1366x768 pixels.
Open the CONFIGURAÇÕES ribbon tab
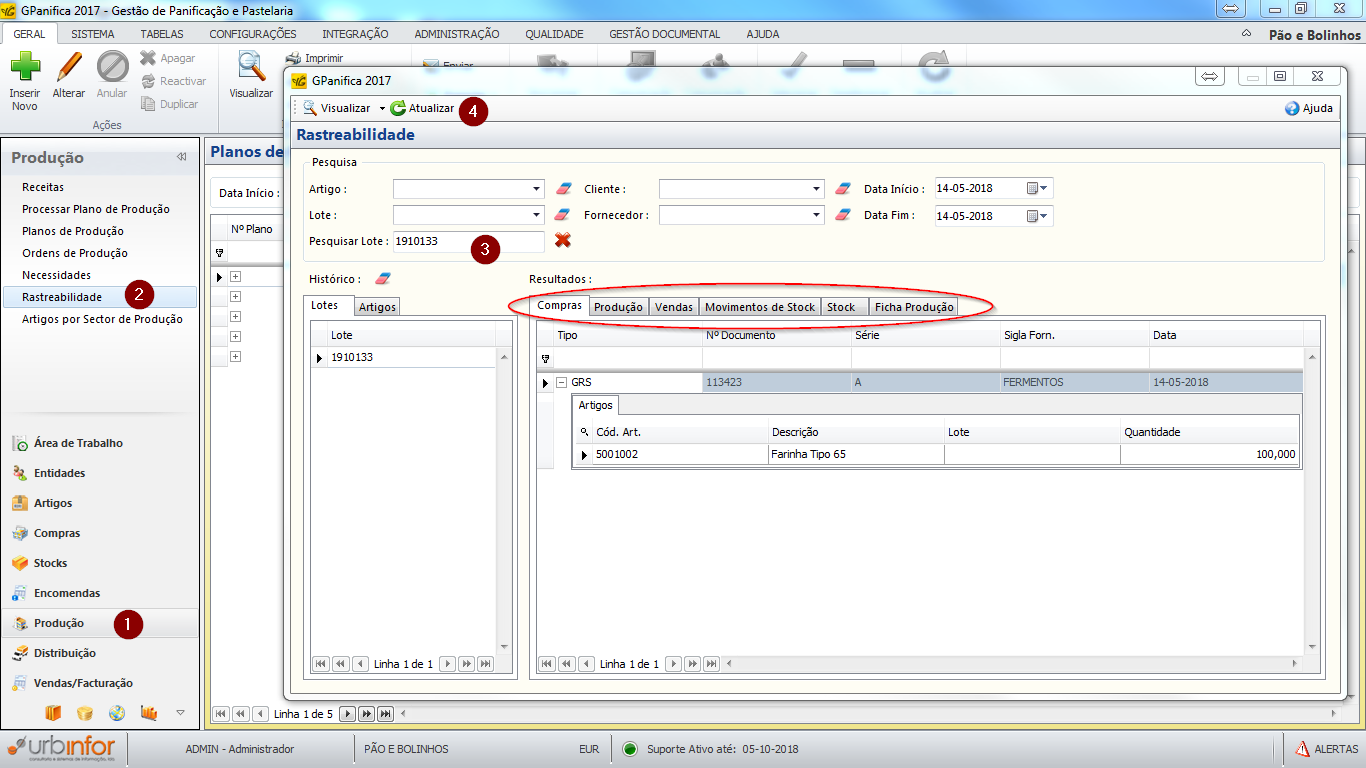pyautogui.click(x=252, y=34)
